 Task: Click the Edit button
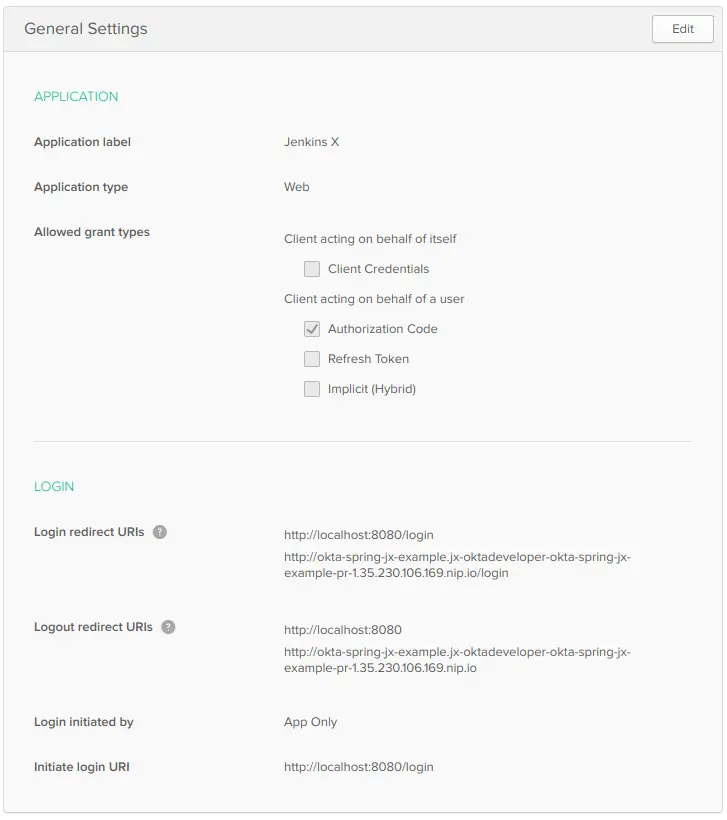[682, 29]
